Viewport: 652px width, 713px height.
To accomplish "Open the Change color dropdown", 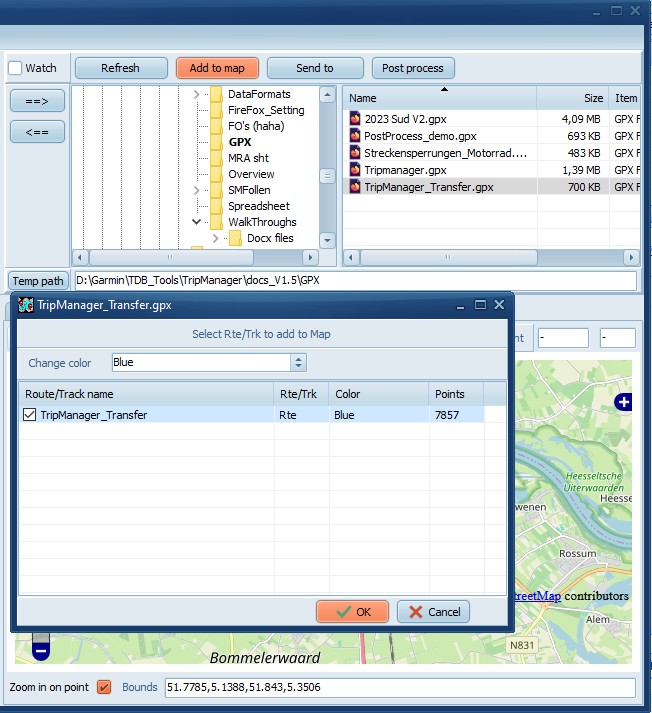I will click(298, 362).
